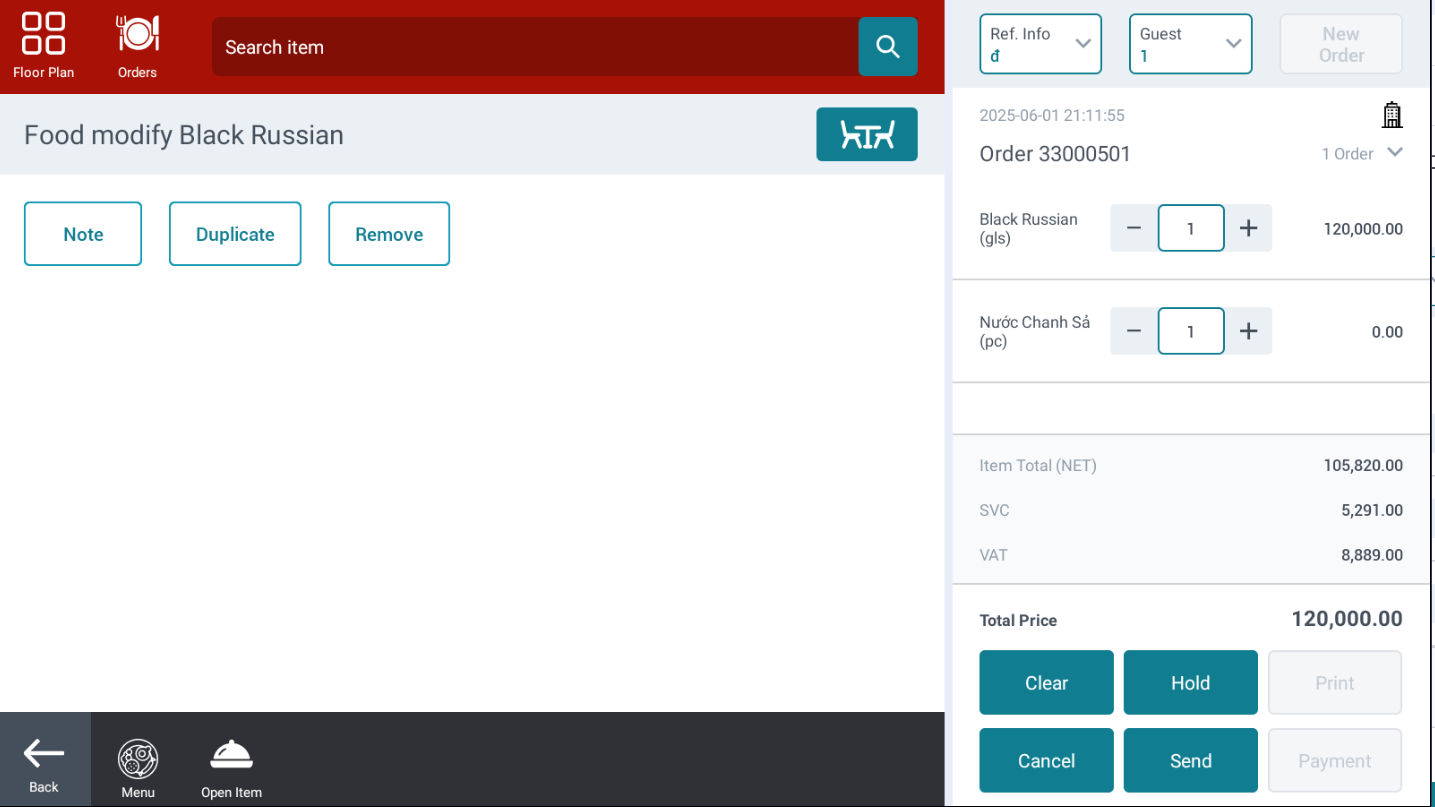Increase Black Russian quantity with plus

1249,228
